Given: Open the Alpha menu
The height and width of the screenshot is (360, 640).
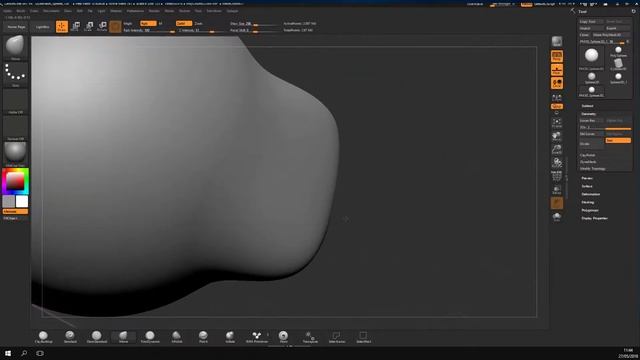Looking at the screenshot, I should (7, 11).
